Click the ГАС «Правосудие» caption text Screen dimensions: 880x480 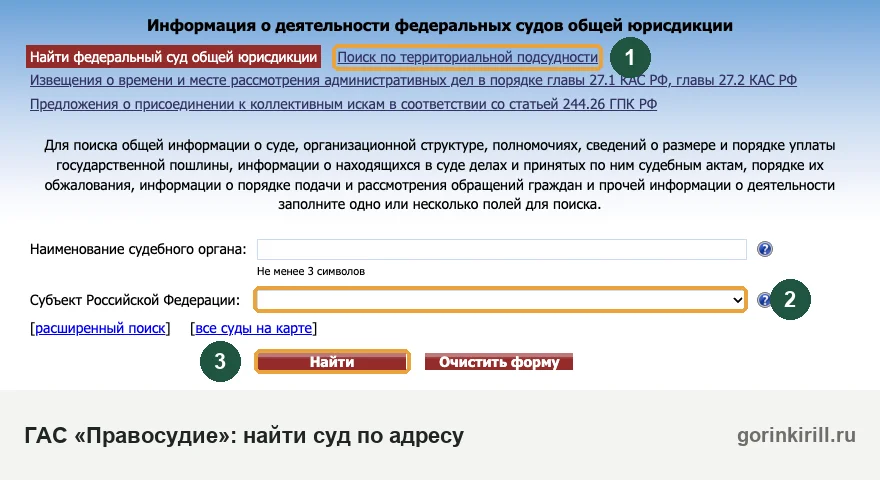(x=244, y=436)
